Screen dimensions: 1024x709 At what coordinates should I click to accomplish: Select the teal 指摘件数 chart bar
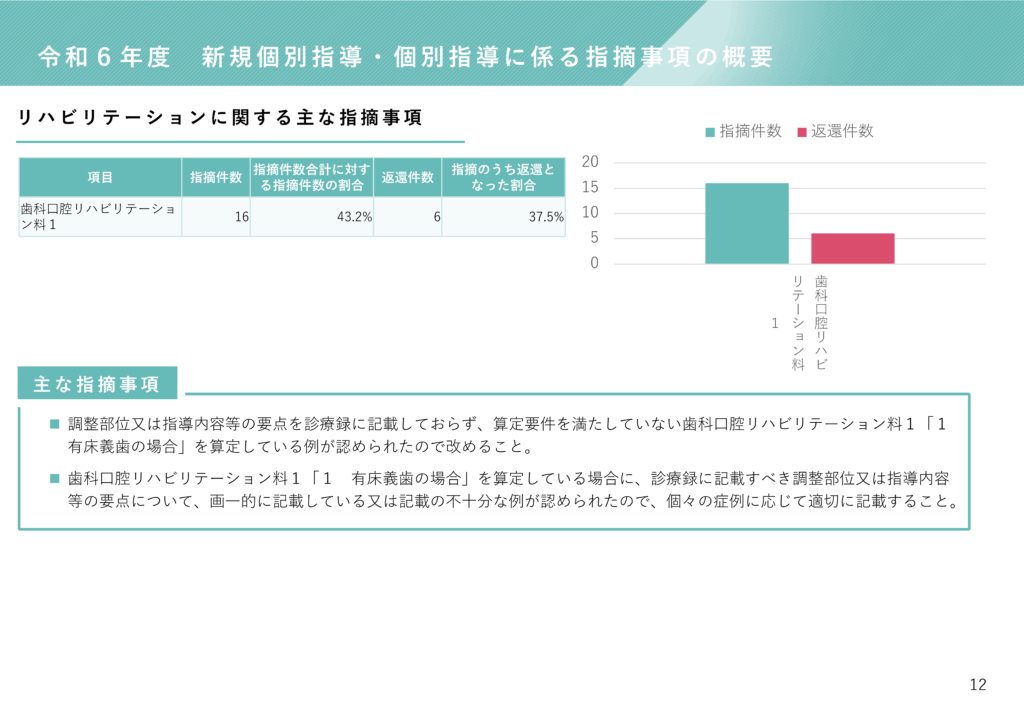click(746, 223)
